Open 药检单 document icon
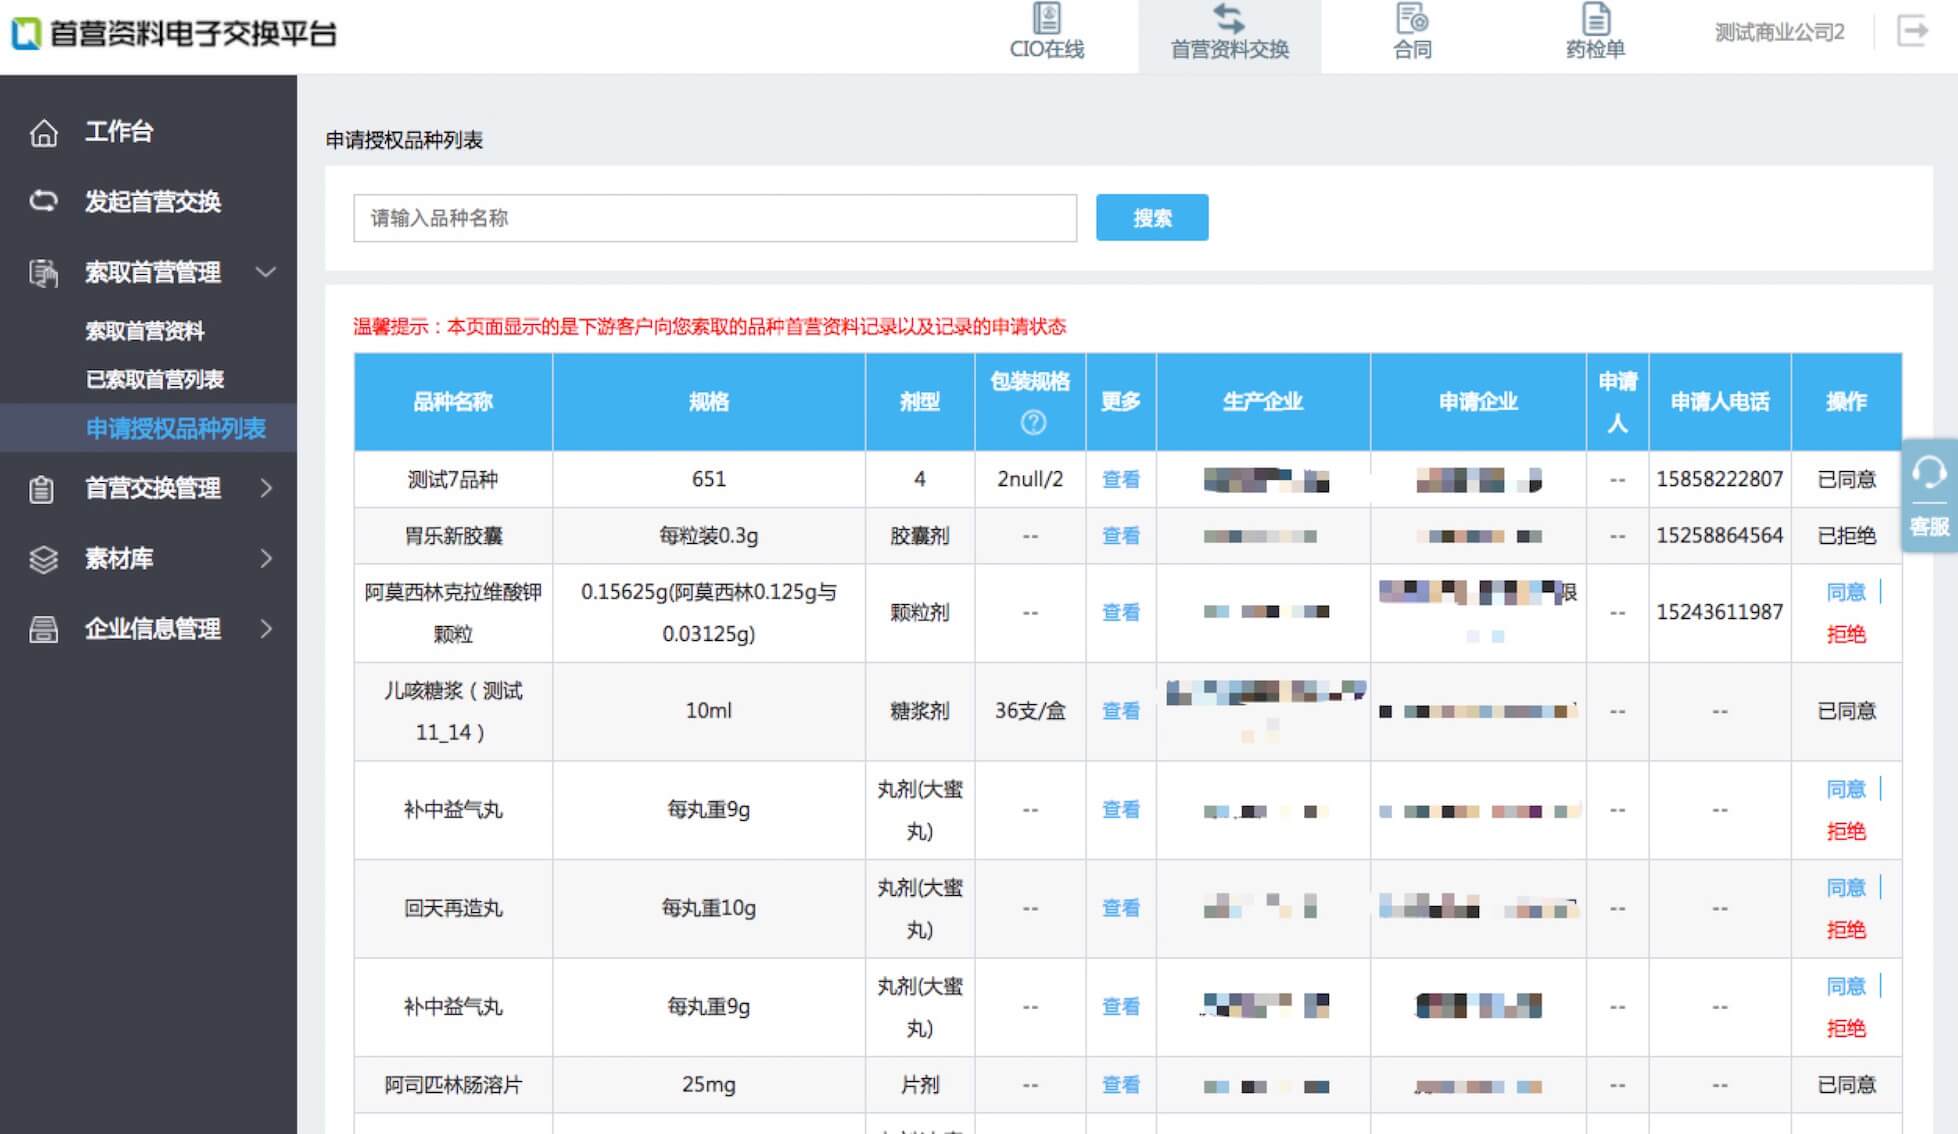 [x=1596, y=18]
